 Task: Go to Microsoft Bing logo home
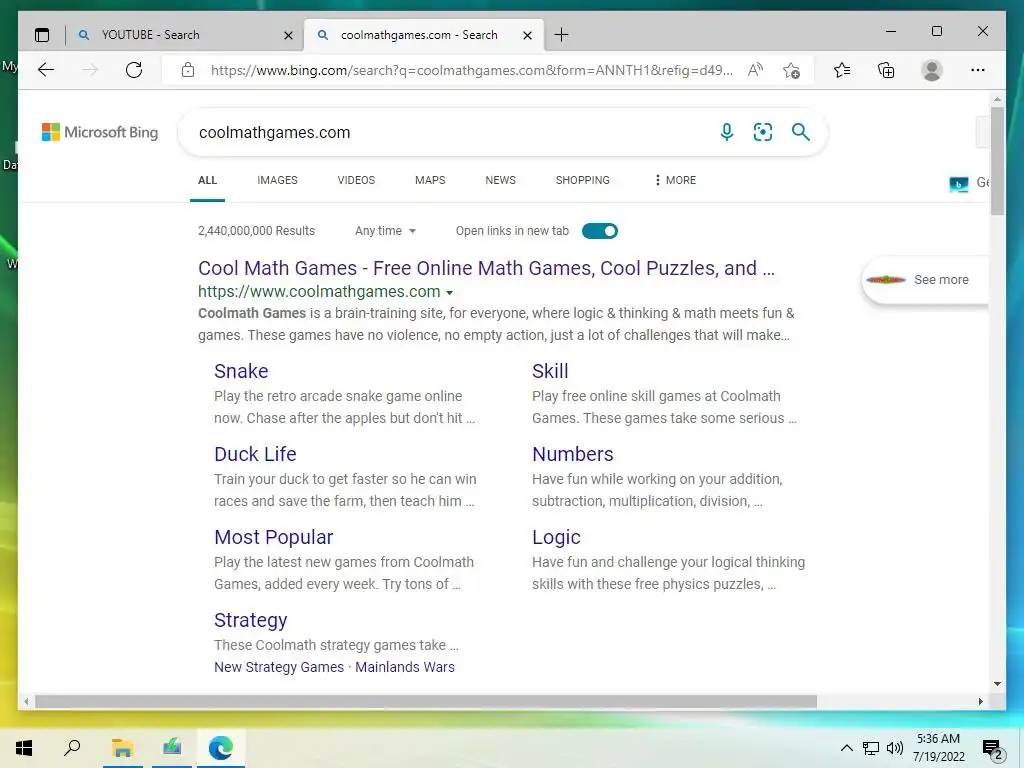click(100, 132)
